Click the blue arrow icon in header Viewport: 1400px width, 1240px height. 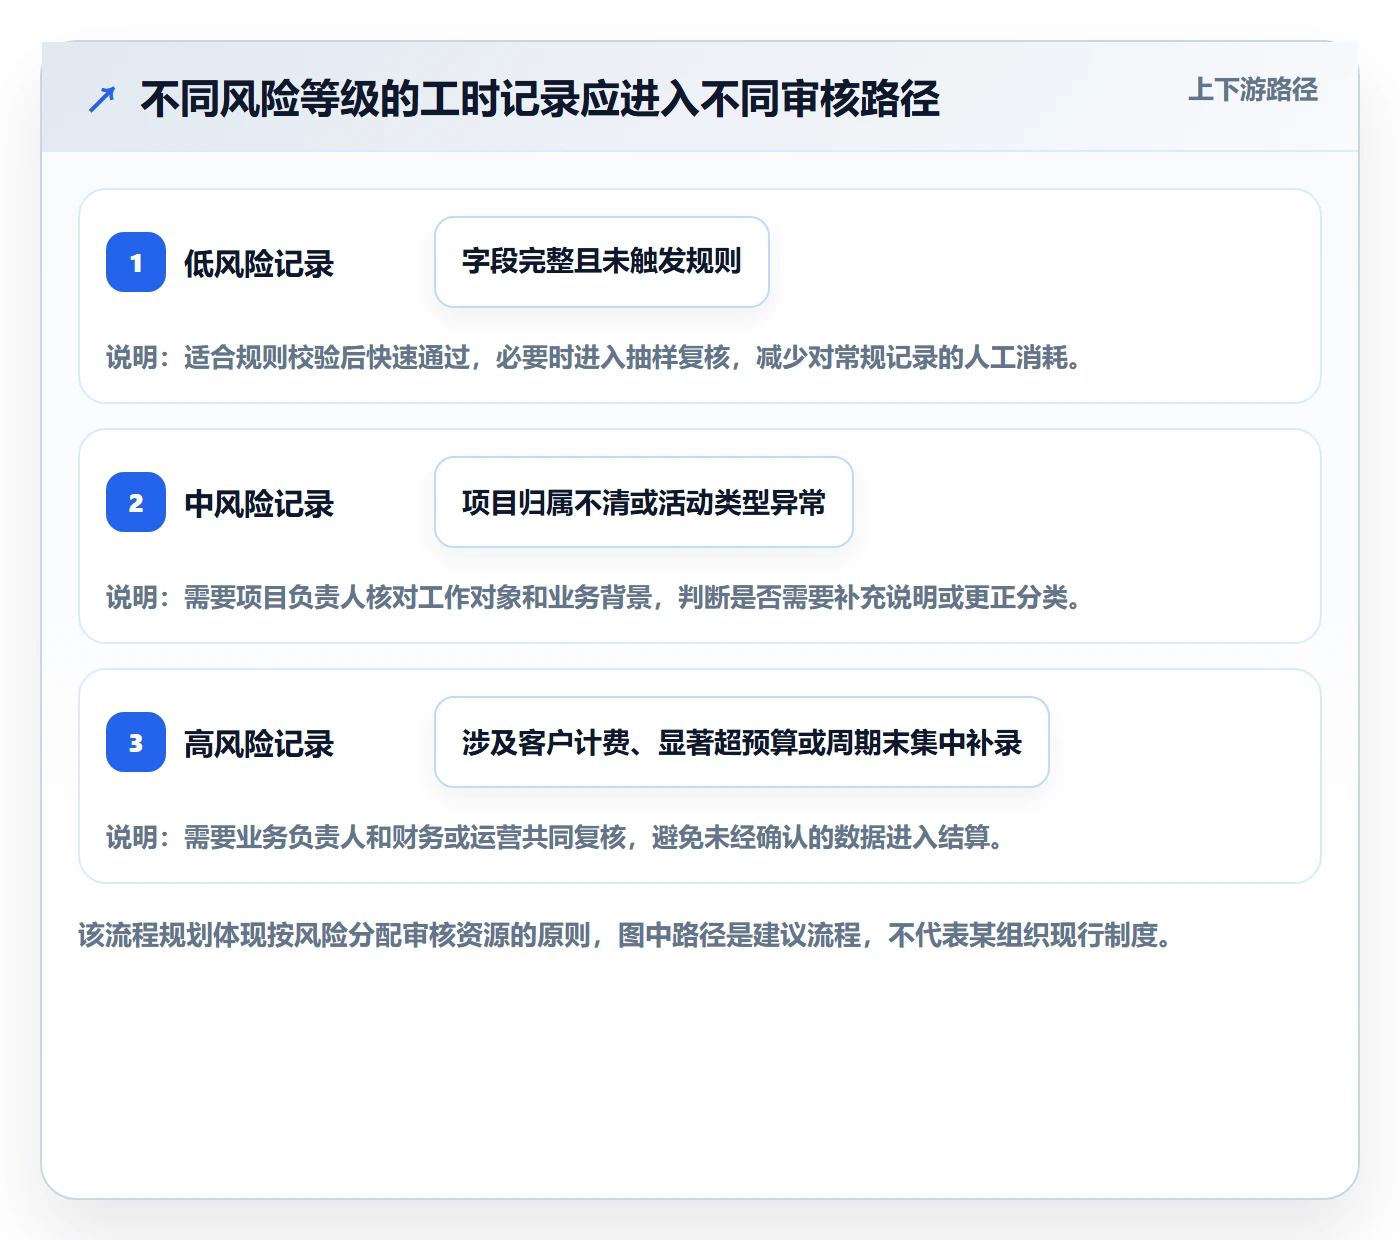pyautogui.click(x=102, y=99)
